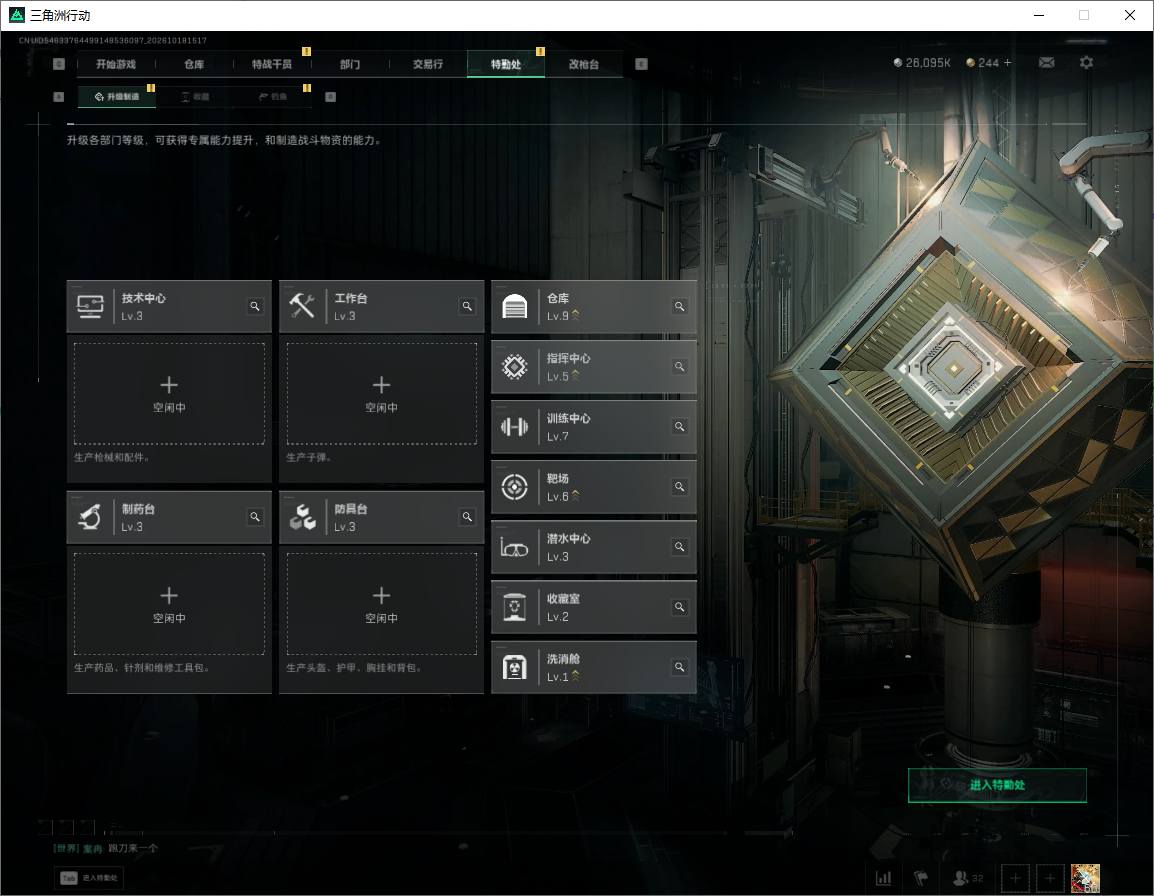Open the mail envelope icon
Viewport: 1154px width, 896px height.
coord(1046,63)
